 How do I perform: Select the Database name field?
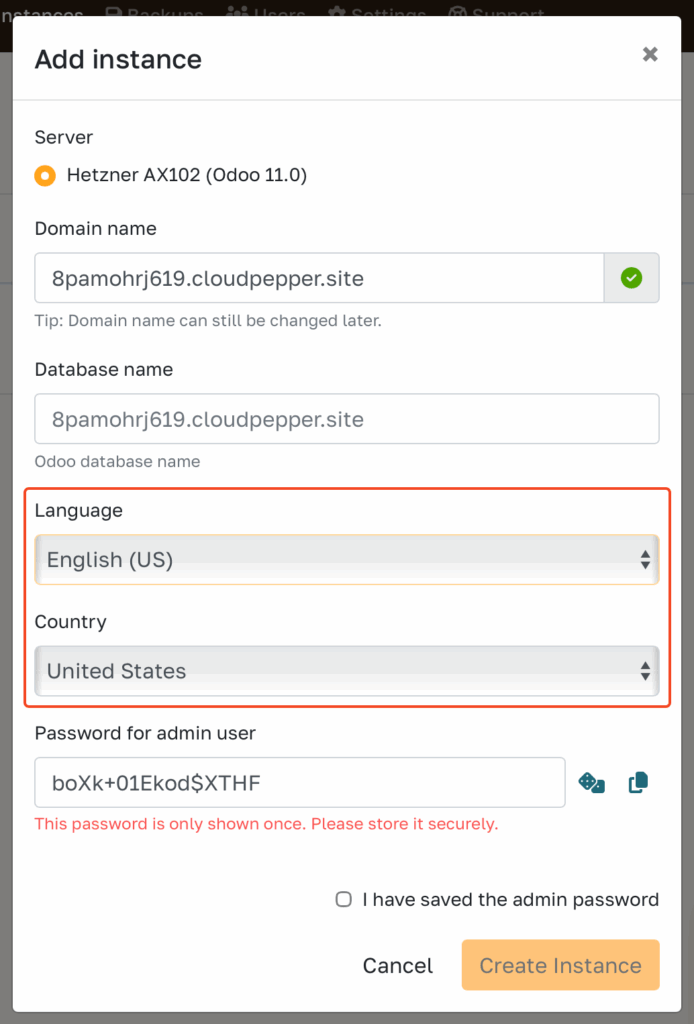347,419
